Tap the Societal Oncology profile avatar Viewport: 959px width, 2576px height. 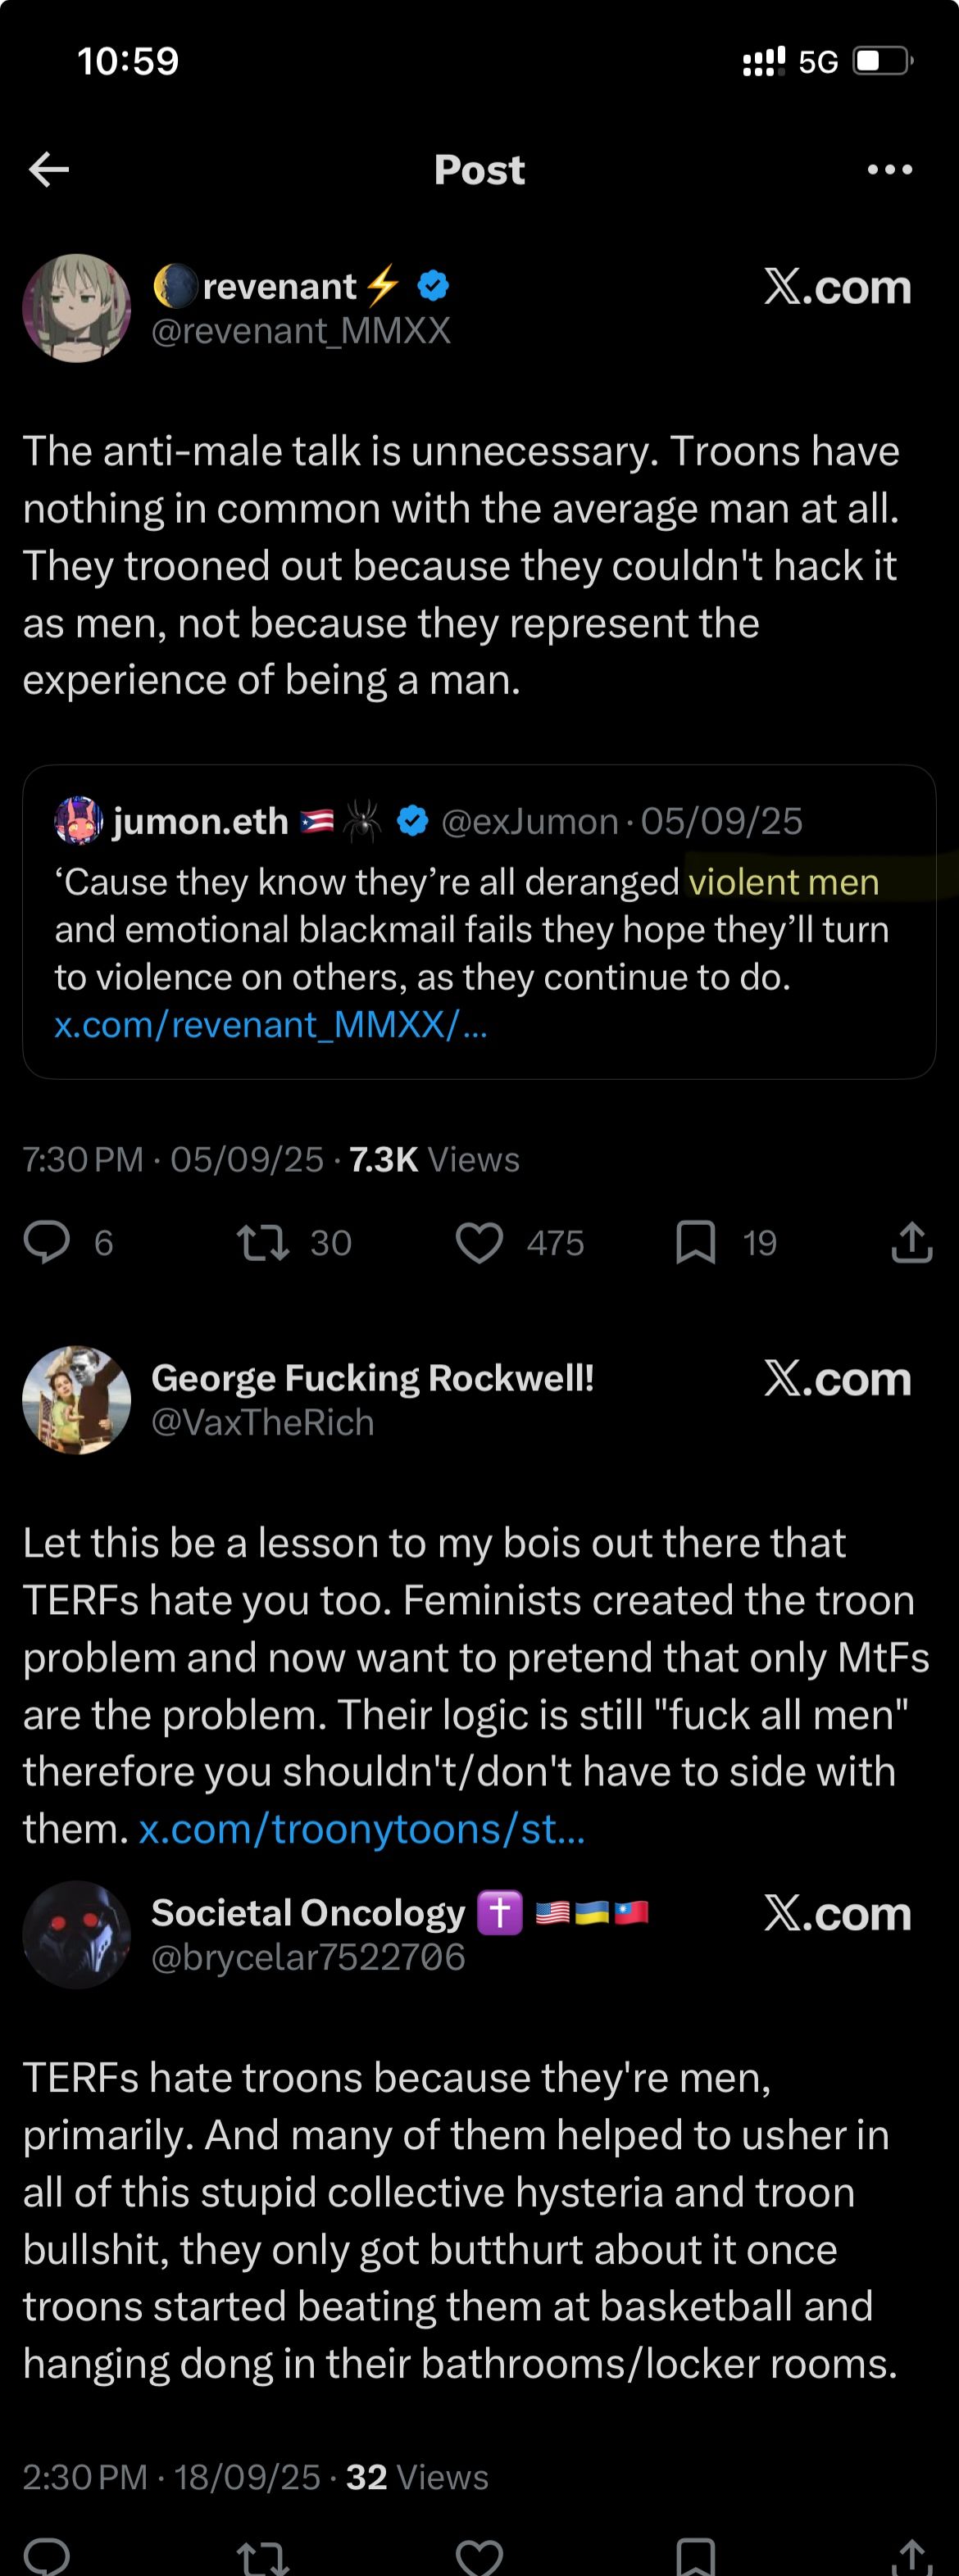77,1934
